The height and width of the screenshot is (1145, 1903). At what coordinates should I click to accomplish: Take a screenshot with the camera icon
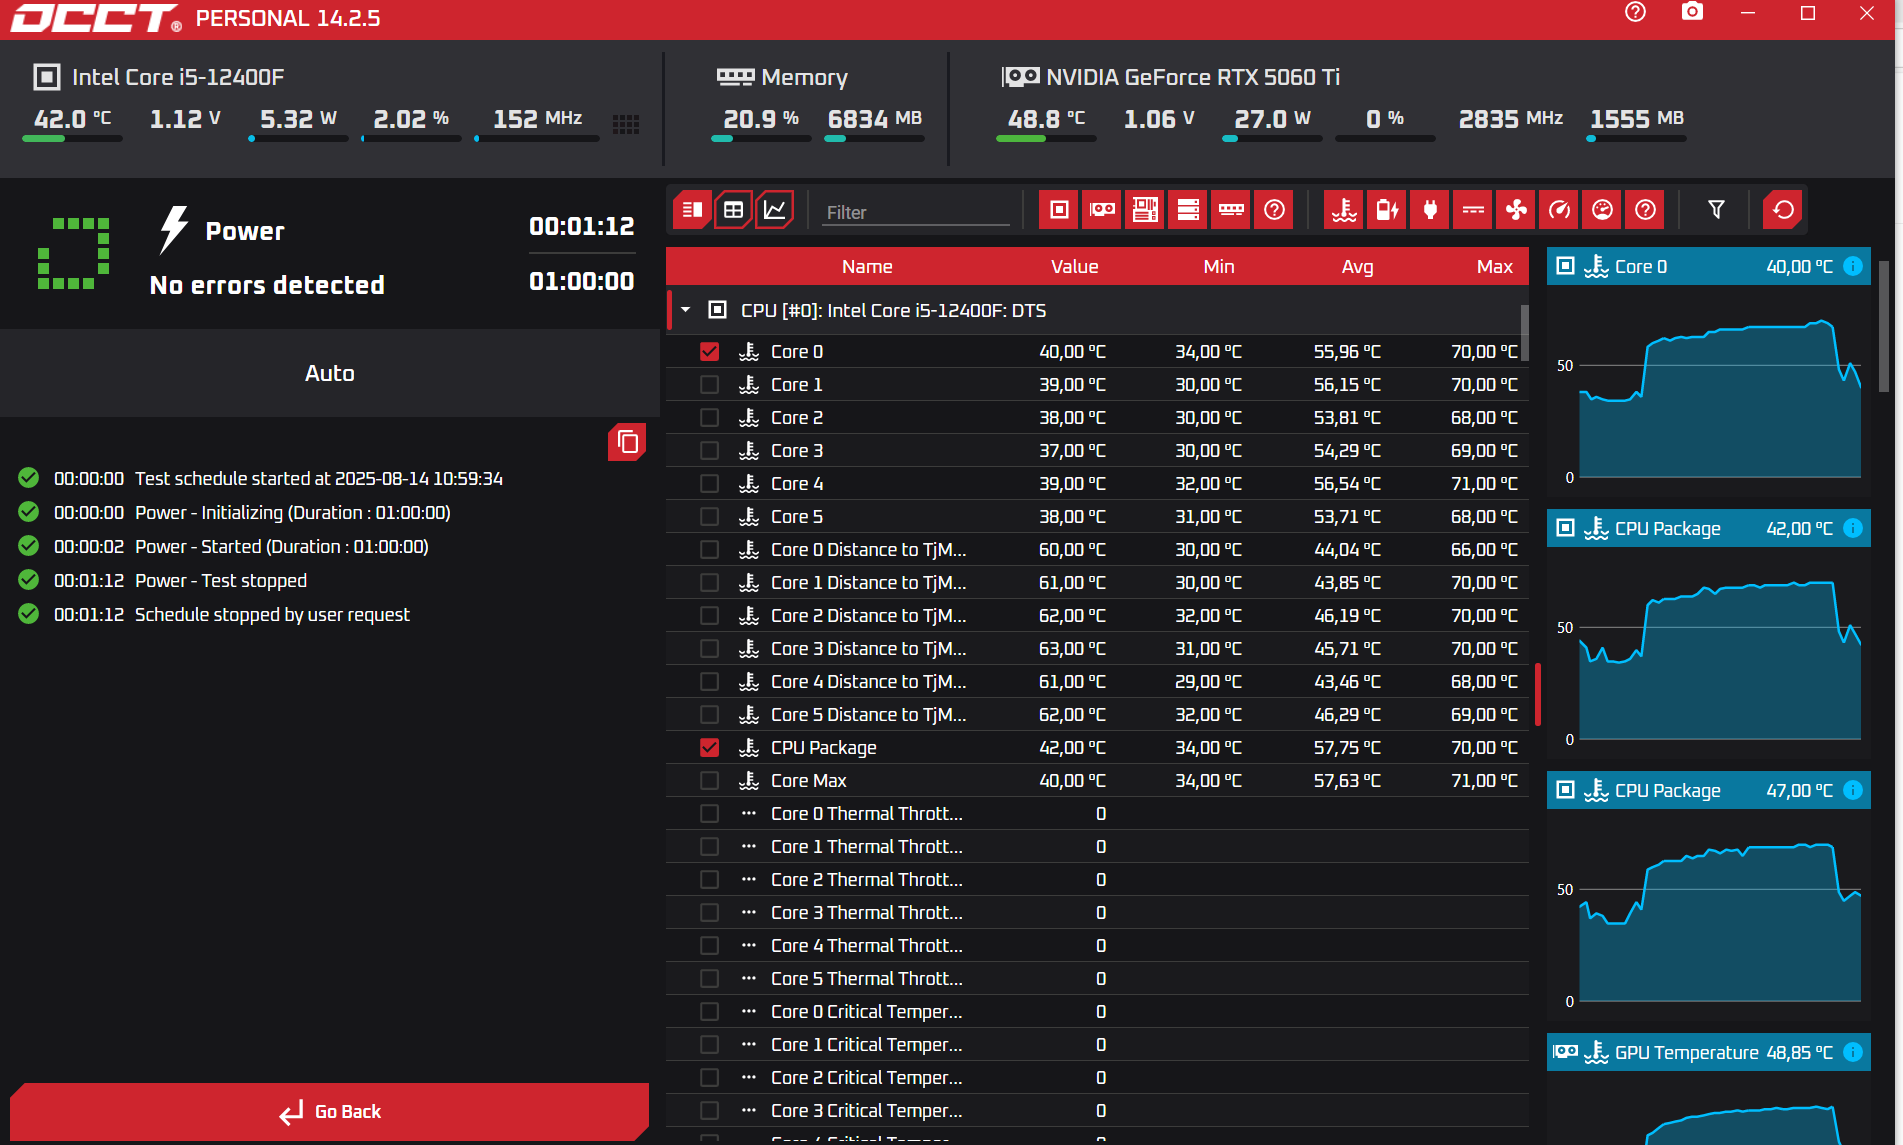point(1692,12)
